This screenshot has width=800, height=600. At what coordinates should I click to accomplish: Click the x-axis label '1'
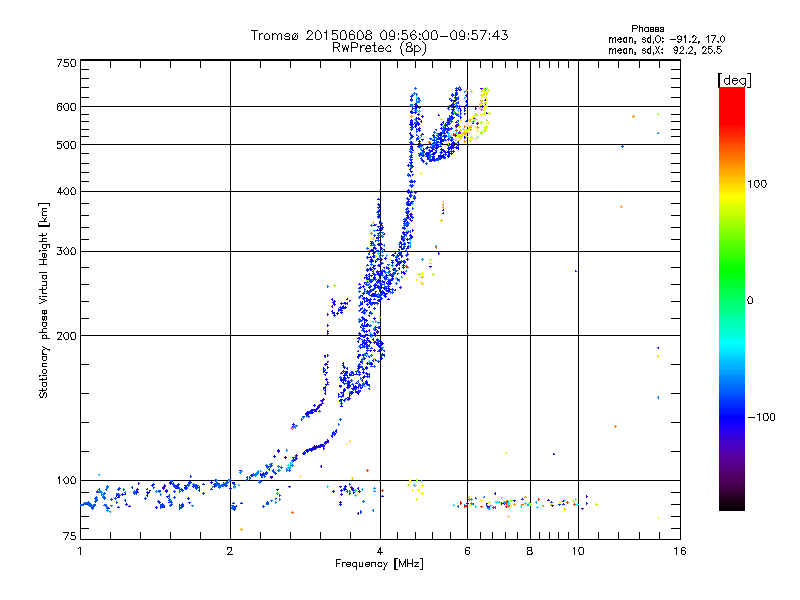(x=80, y=551)
